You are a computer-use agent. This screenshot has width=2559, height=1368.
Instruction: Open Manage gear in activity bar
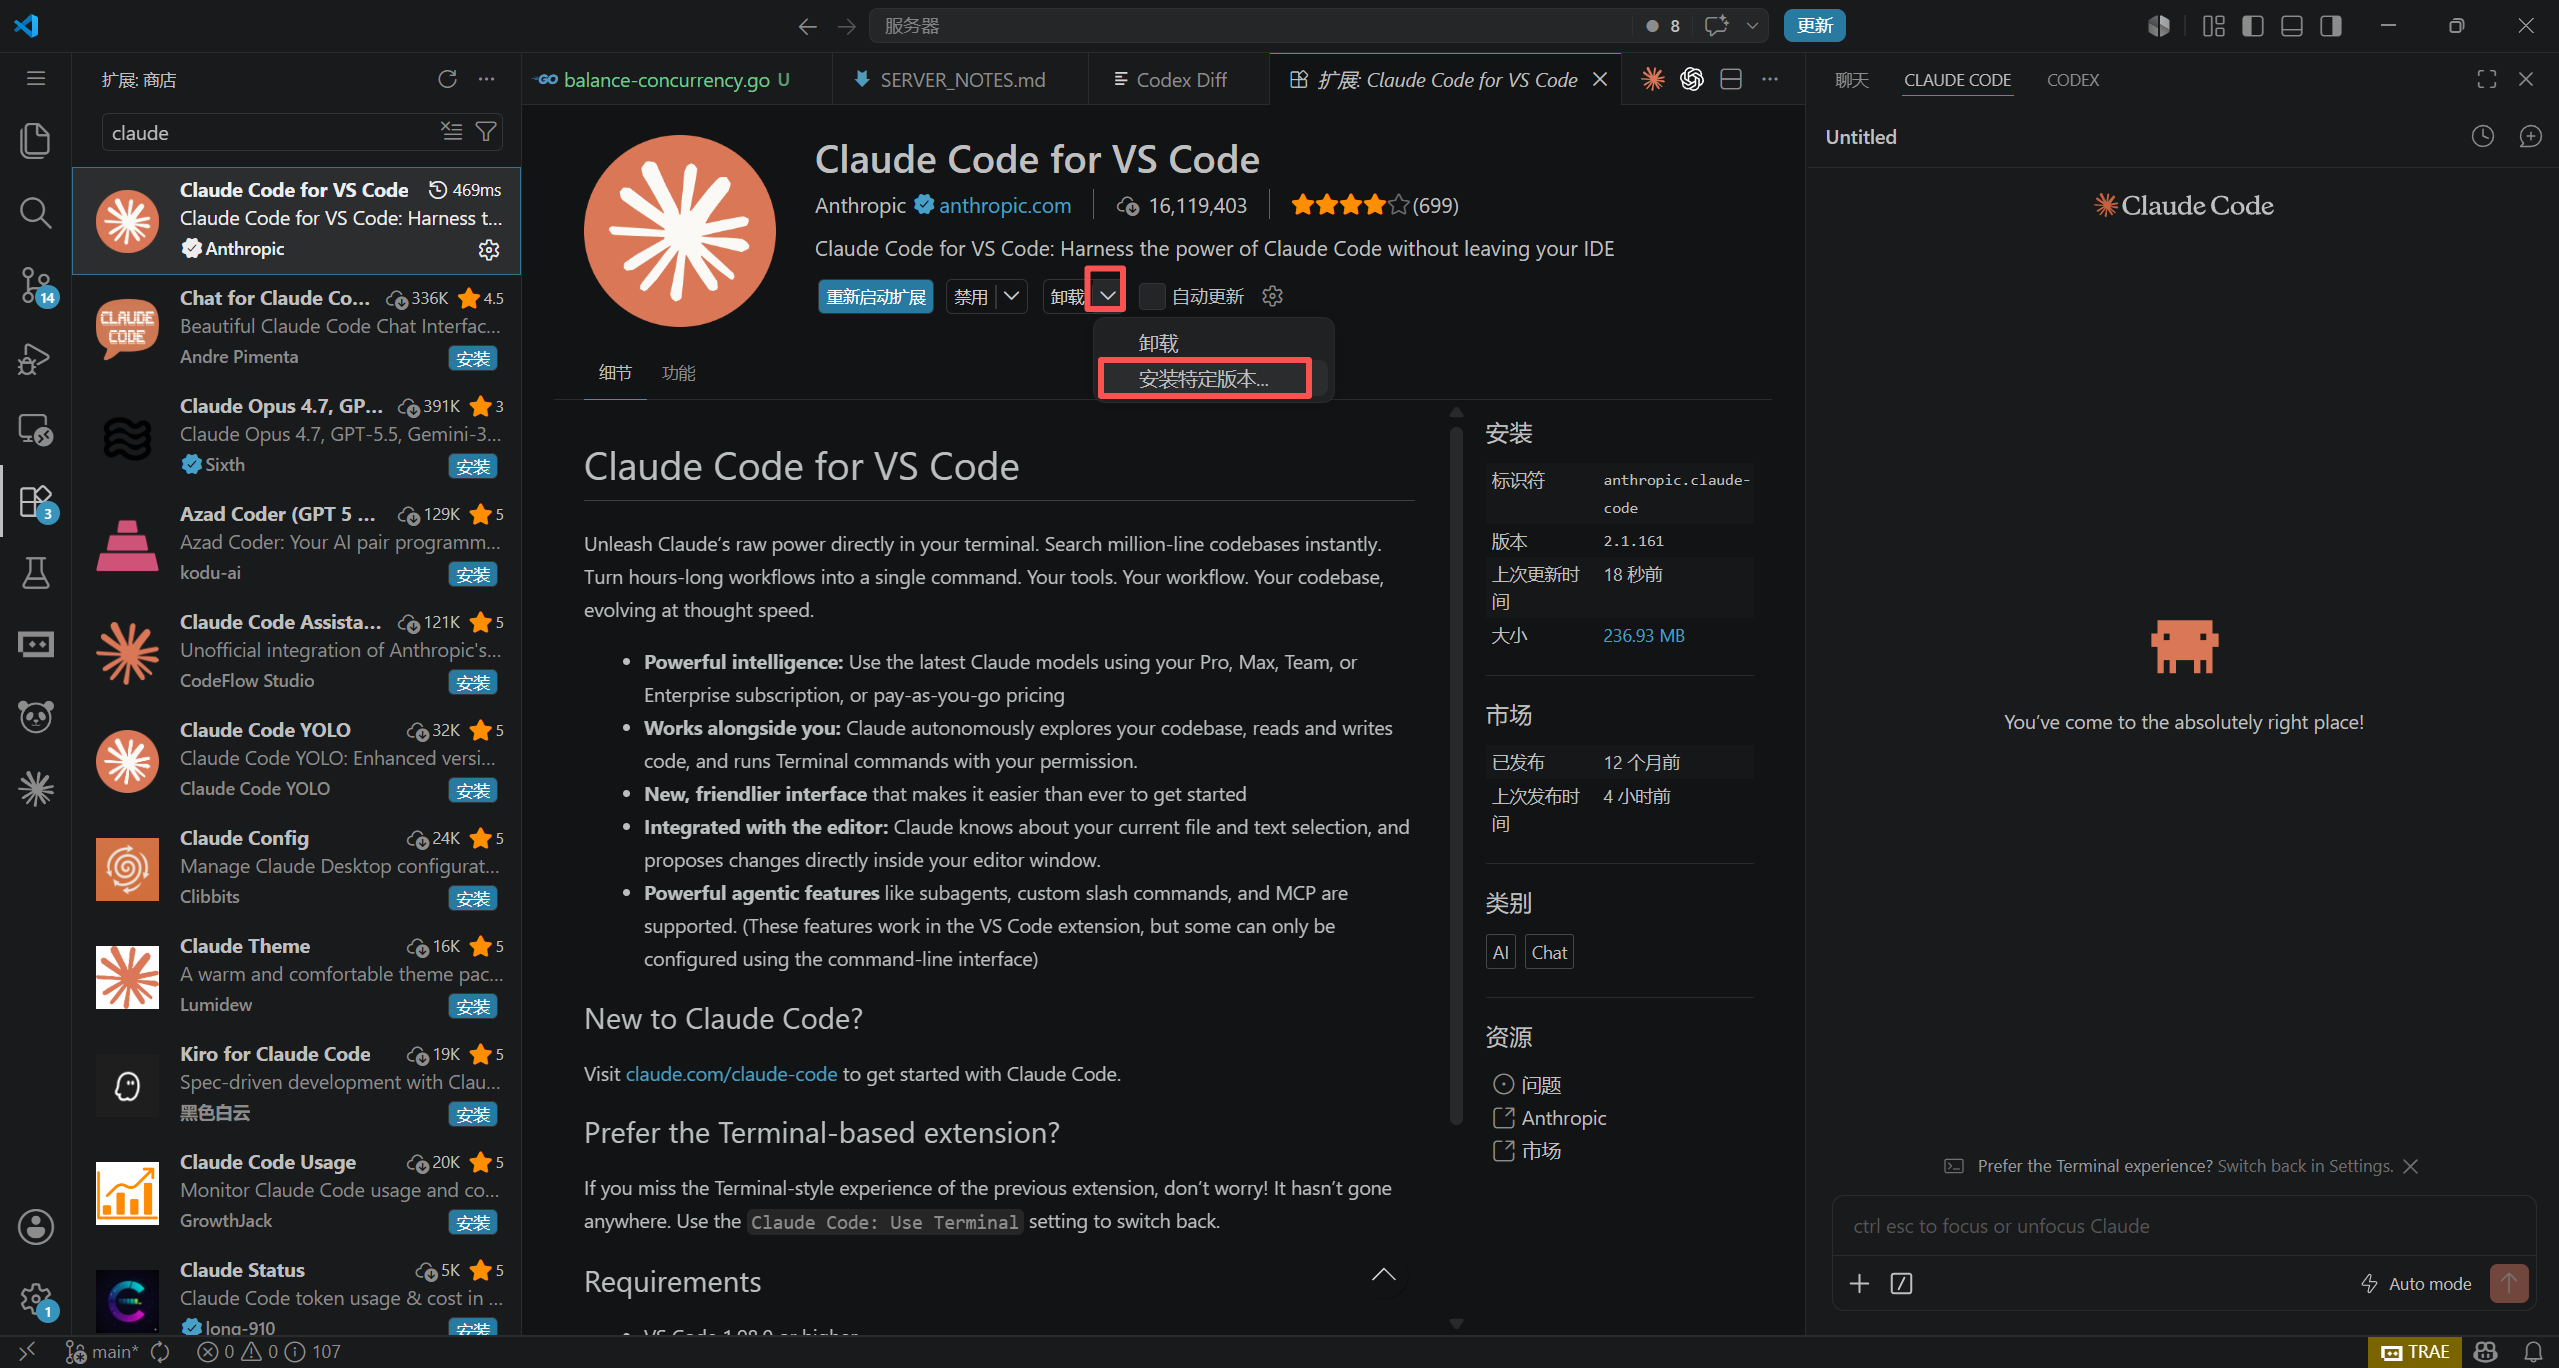coord(35,1299)
